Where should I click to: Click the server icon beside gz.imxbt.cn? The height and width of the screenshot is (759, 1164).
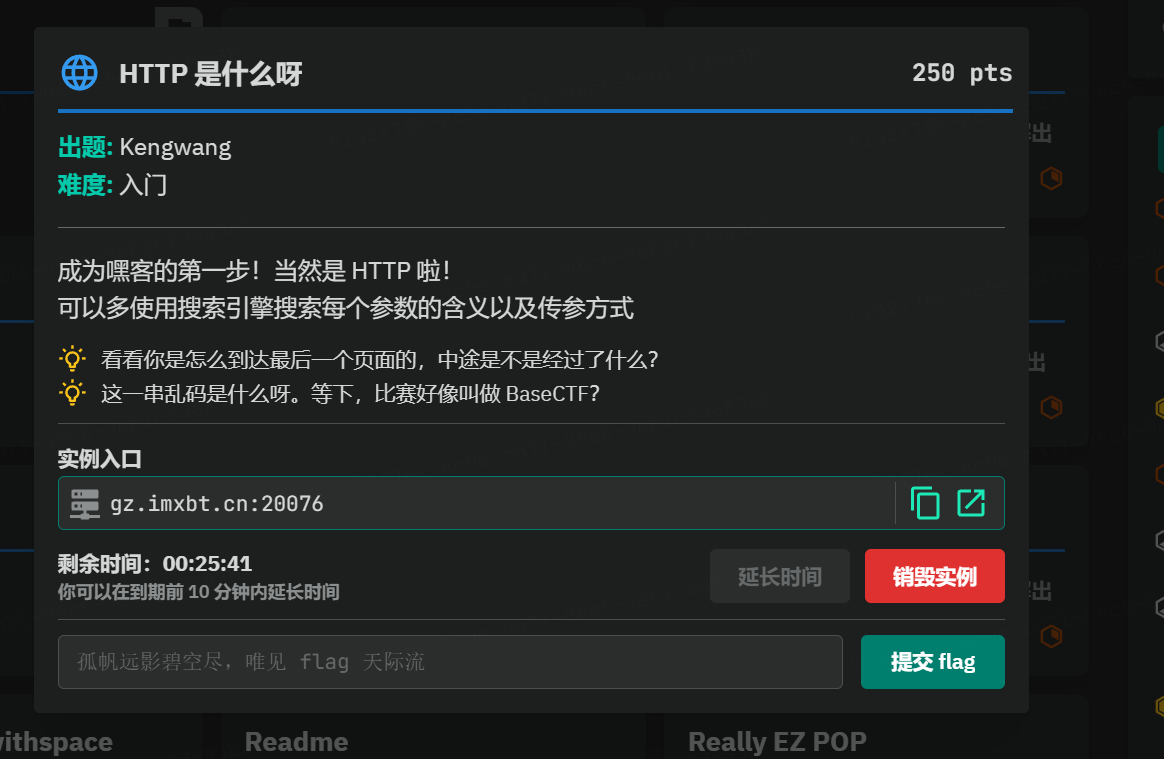coord(85,504)
